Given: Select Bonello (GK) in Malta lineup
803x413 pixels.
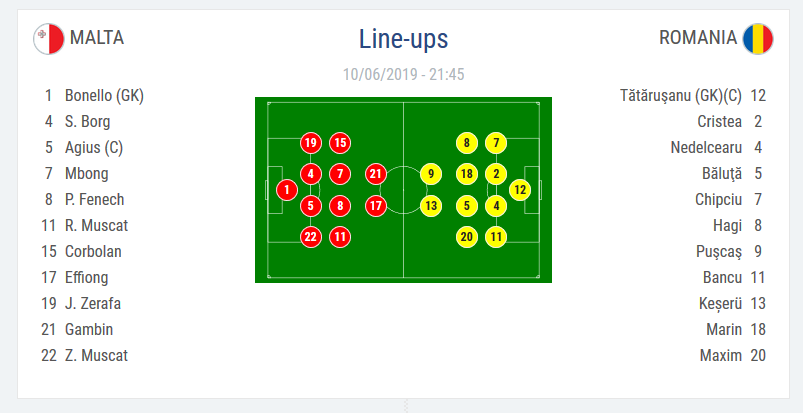Looking at the screenshot, I should click(104, 96).
